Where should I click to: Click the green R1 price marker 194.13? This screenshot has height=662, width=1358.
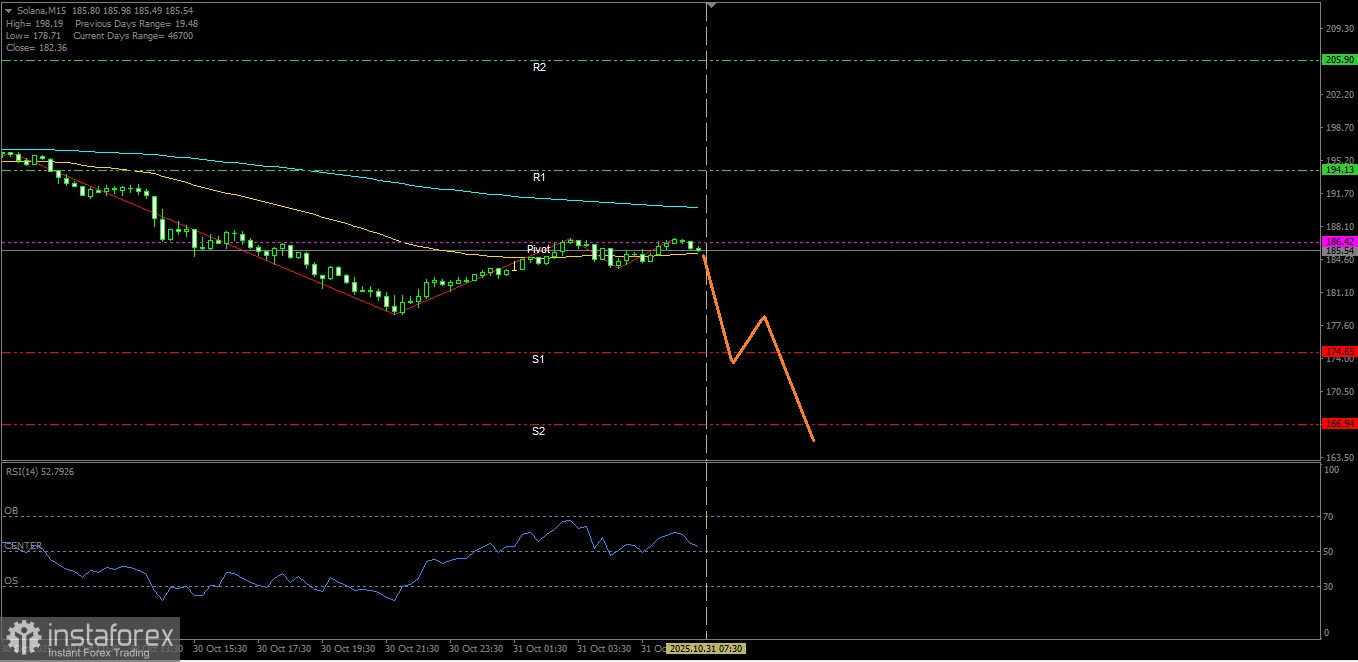[x=1339, y=170]
